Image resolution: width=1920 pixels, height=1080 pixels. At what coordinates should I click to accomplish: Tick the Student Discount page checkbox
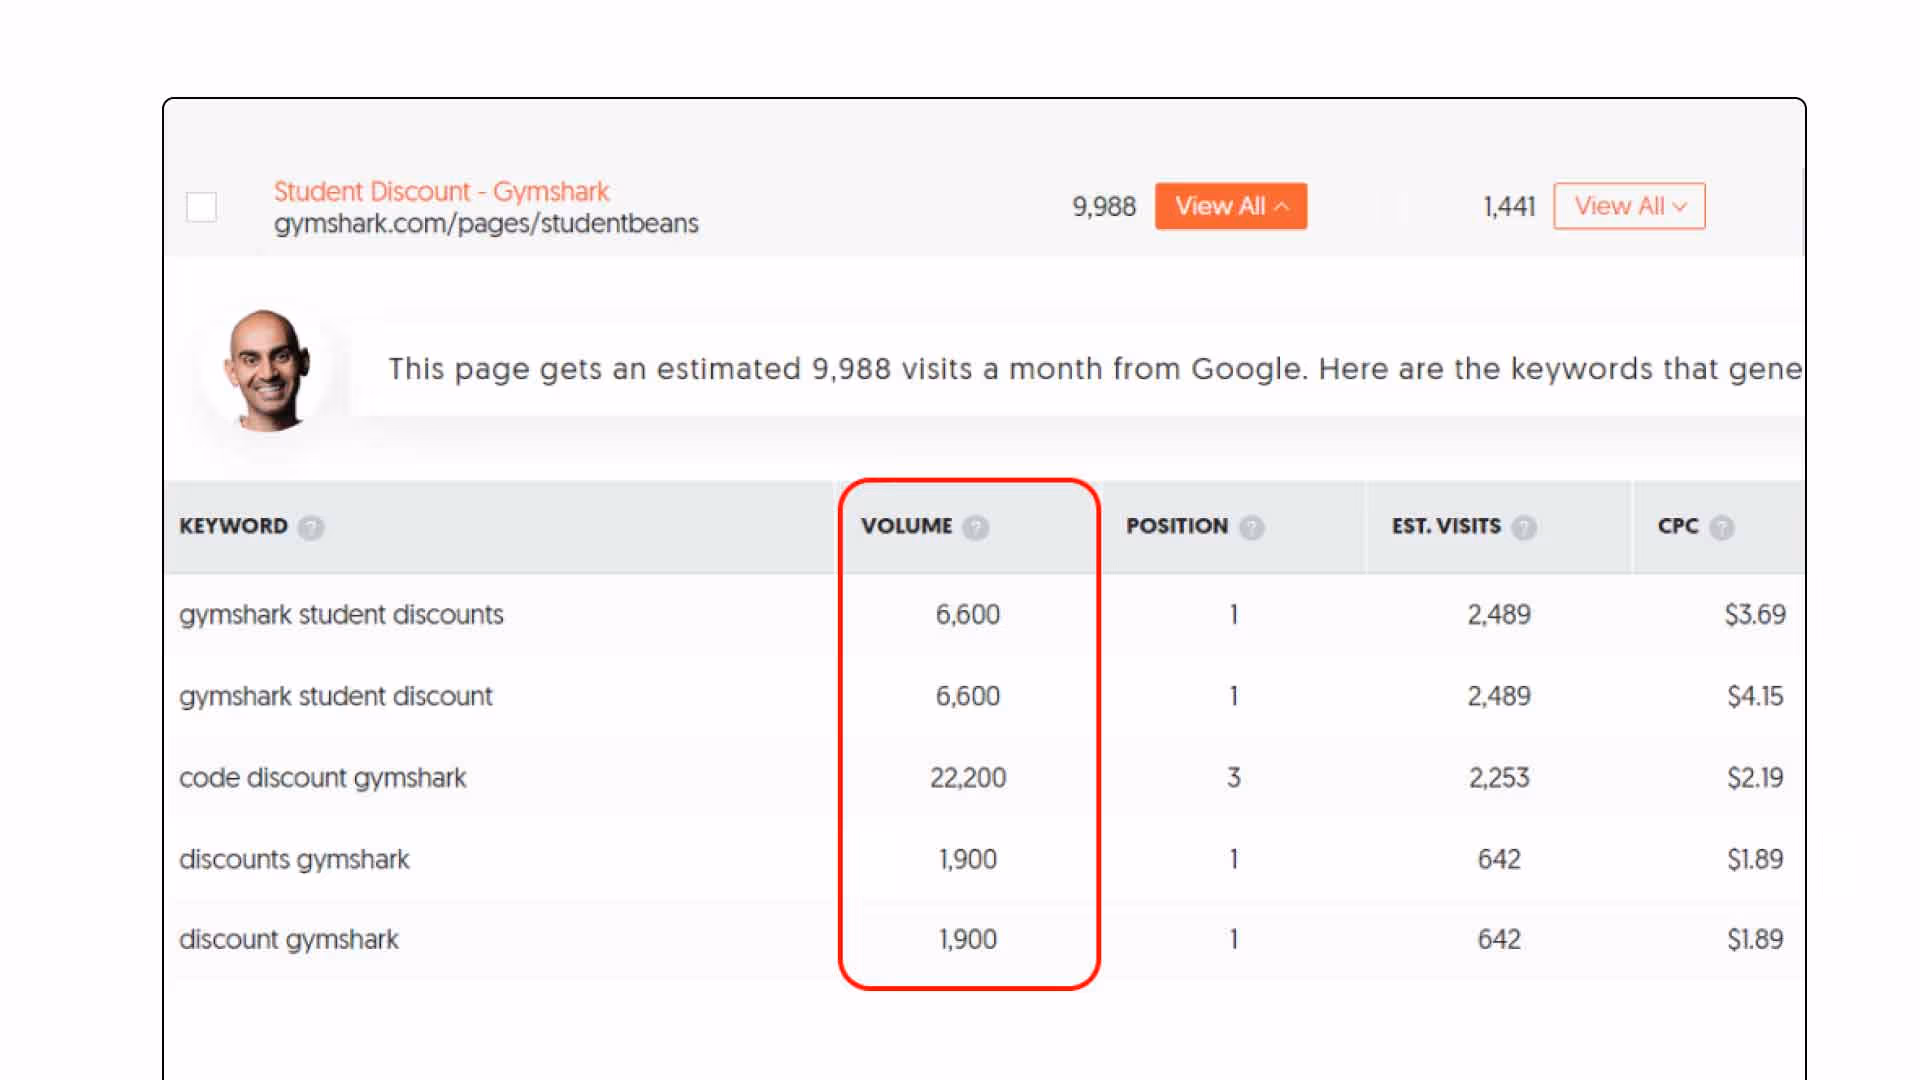coord(201,207)
